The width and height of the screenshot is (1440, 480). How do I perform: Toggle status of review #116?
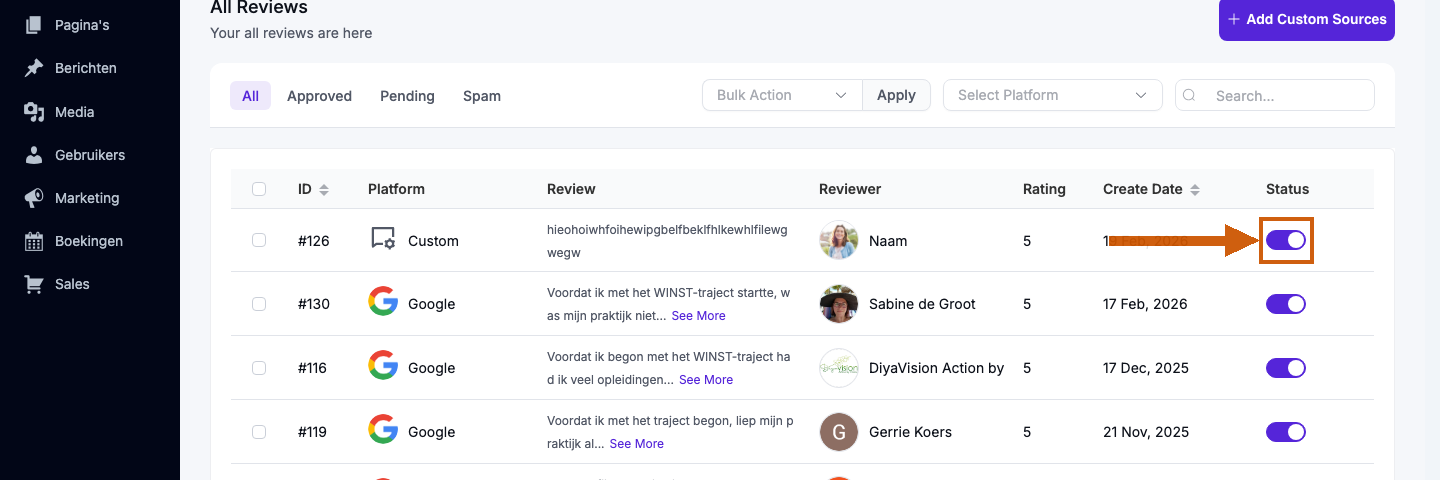tap(1286, 367)
